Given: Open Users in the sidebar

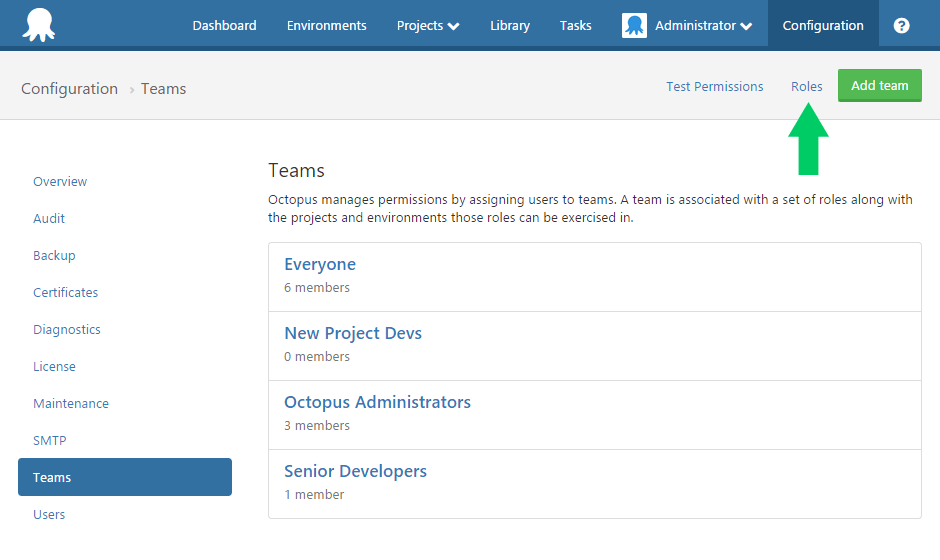Looking at the screenshot, I should [49, 514].
